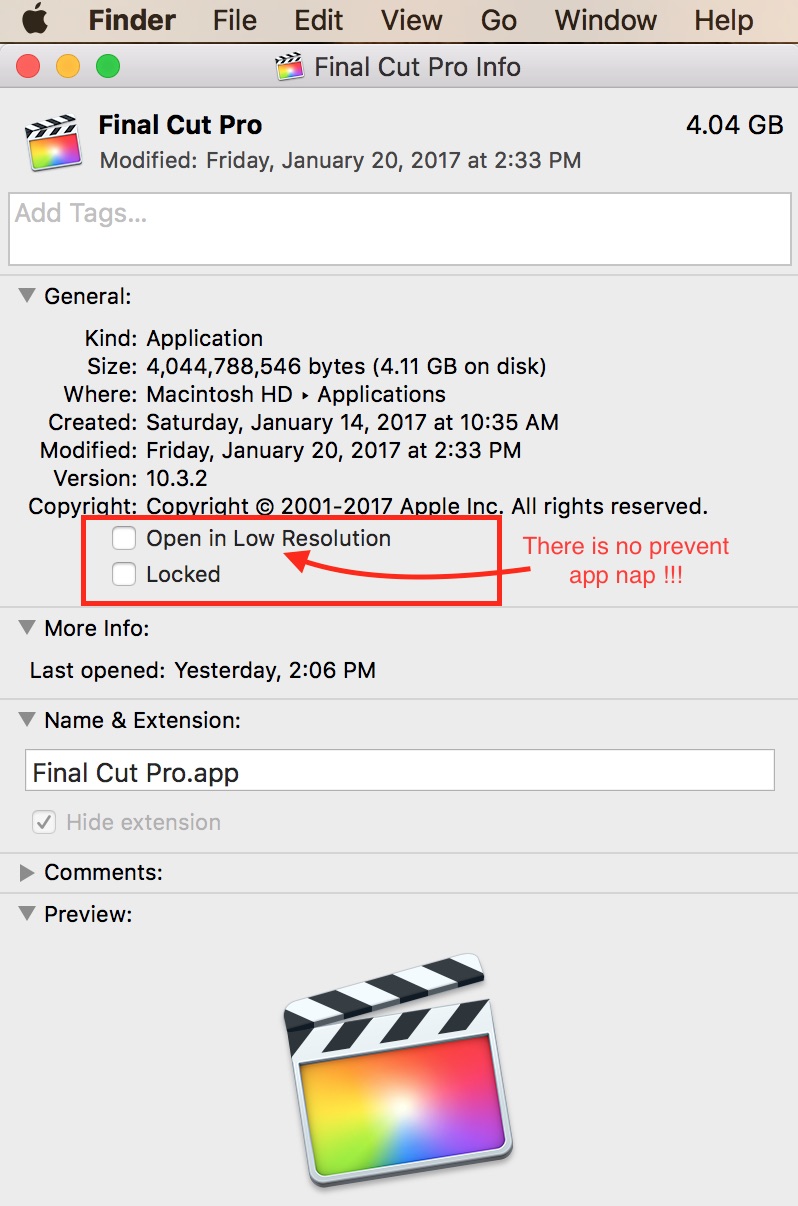Open the Go menu

pyautogui.click(x=497, y=20)
